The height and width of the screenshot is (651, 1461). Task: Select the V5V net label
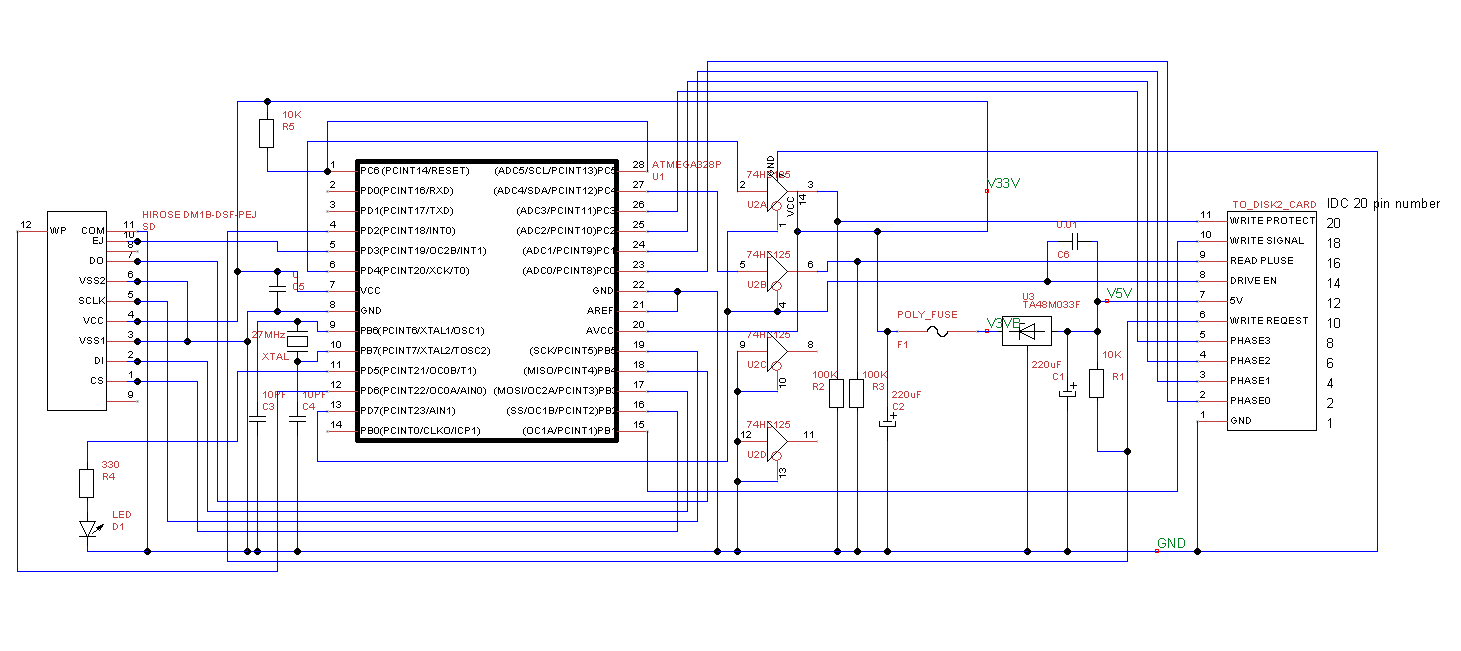click(1119, 293)
